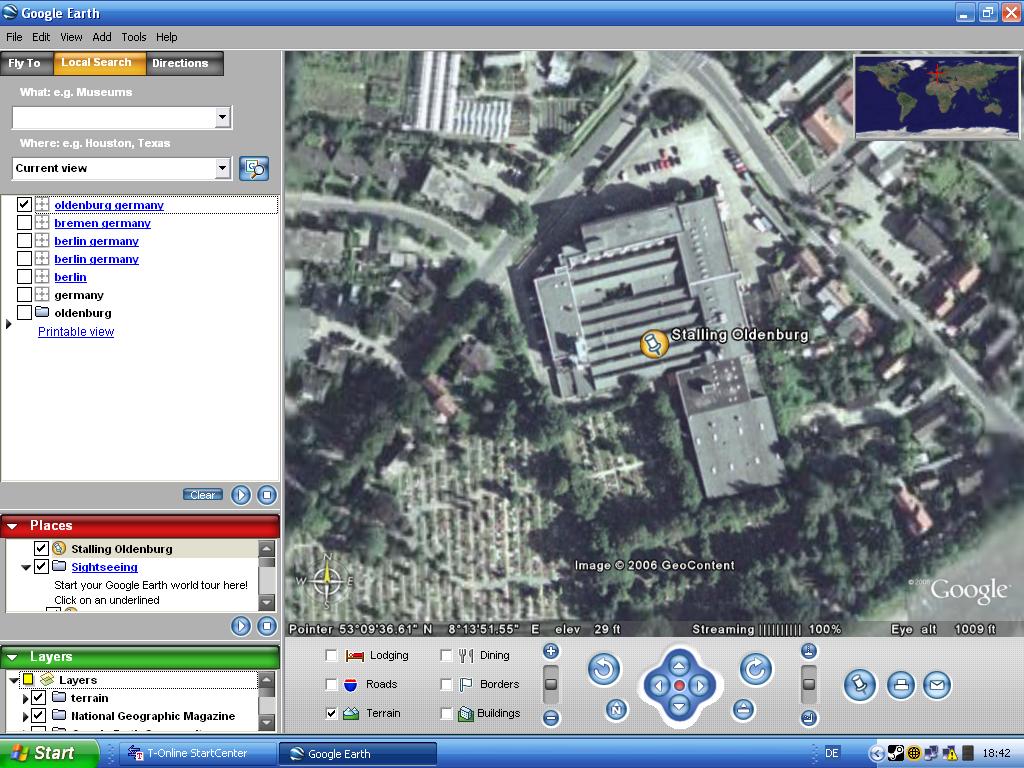The width and height of the screenshot is (1024, 768).
Task: Open the Help menu
Action: point(167,37)
